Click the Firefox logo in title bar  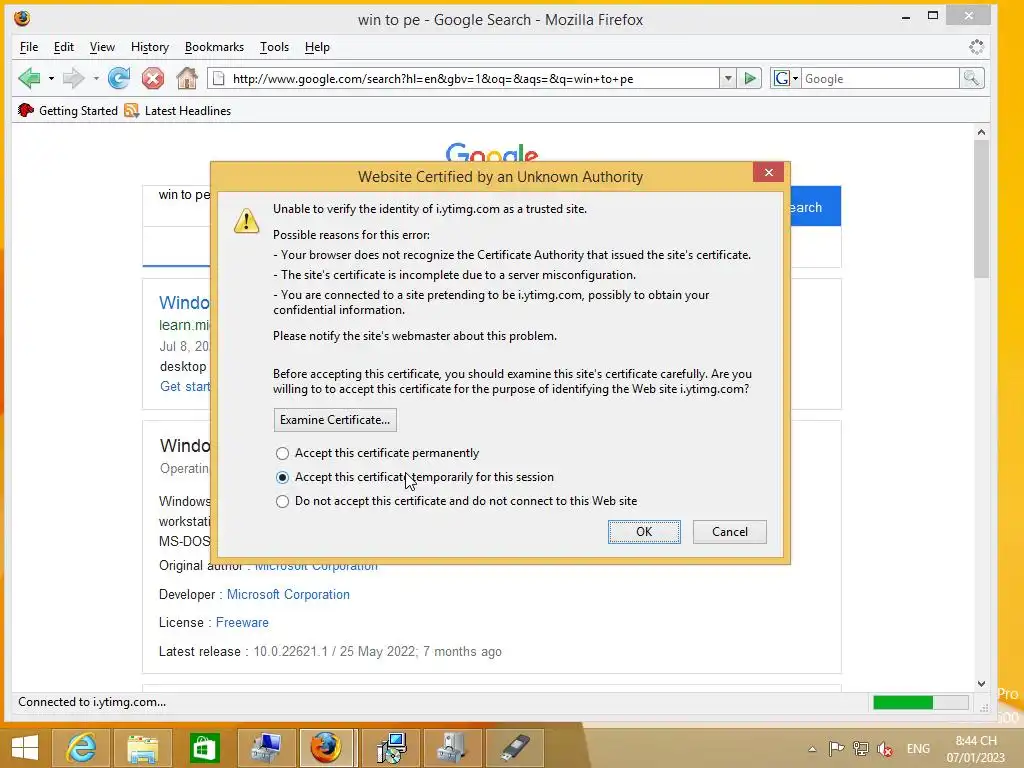(22, 18)
